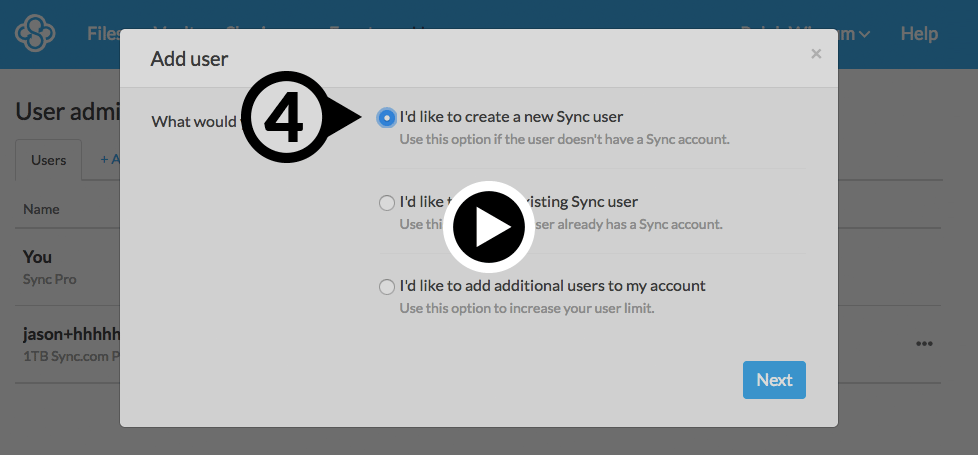Image resolution: width=978 pixels, height=455 pixels.
Task: Choose 'add additional users to my account' radio
Action: pyautogui.click(x=386, y=287)
